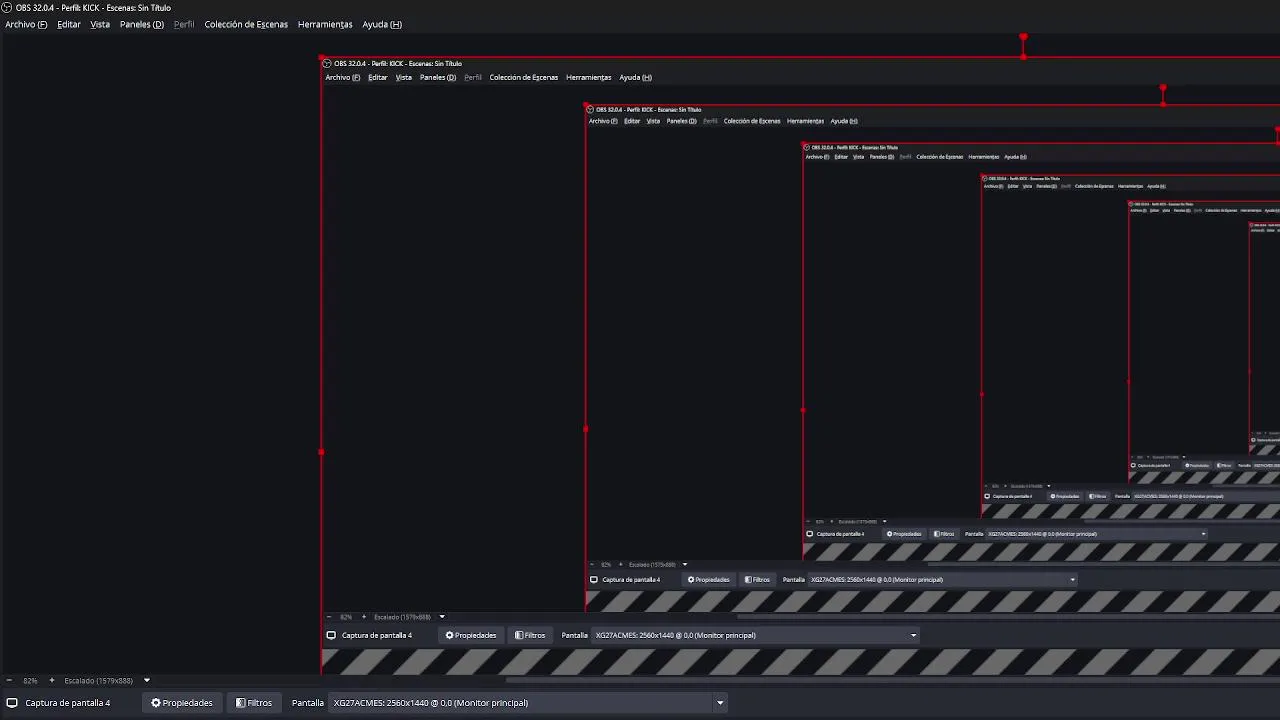Open Filtros in the main source toolbar
The height and width of the screenshot is (720, 1280).
[x=254, y=703]
